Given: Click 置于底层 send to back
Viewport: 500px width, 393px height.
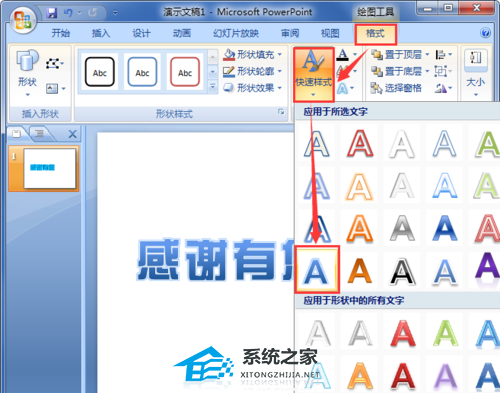Looking at the screenshot, I should tap(400, 71).
